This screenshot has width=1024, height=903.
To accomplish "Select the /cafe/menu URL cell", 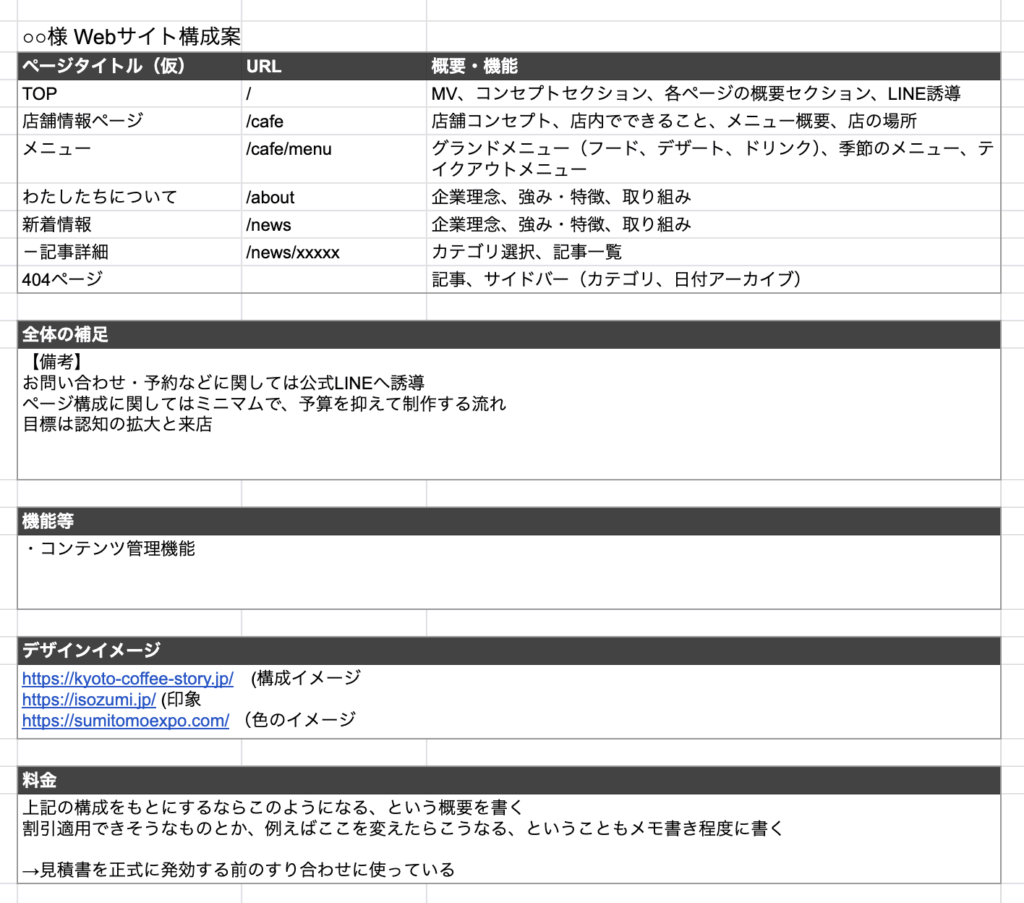I will [288, 149].
